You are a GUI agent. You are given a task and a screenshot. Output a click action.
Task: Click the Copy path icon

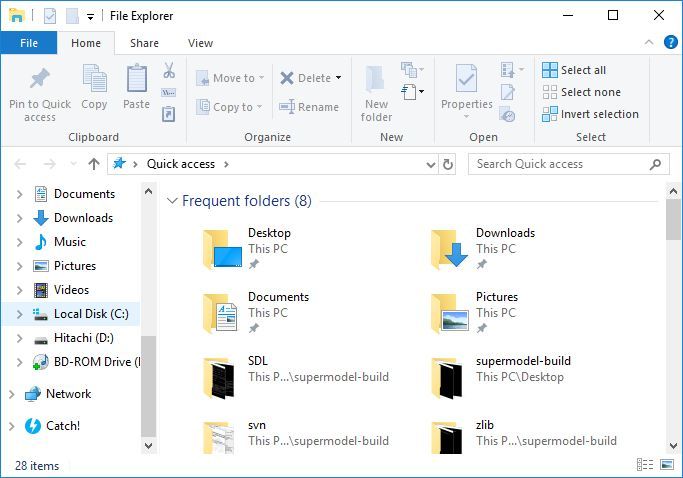pyautogui.click(x=169, y=92)
